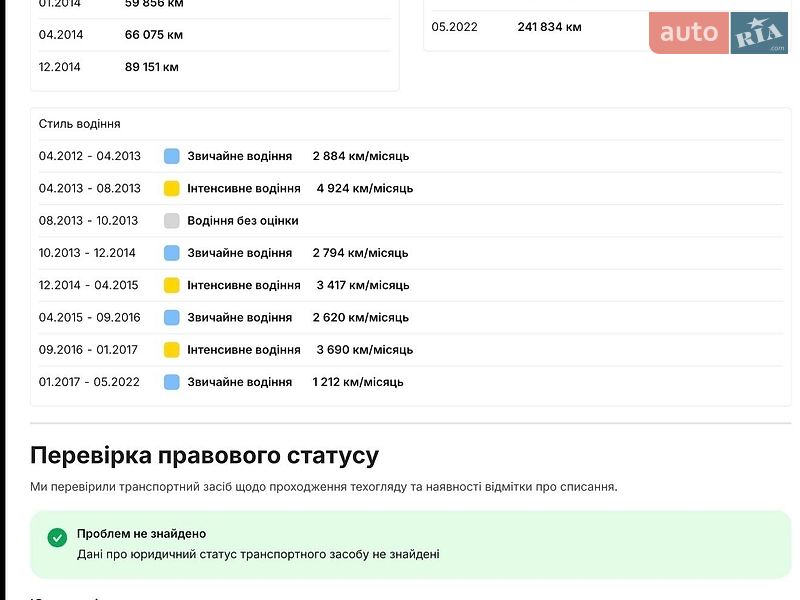Click the date '04.2014' in mileage list
The width and height of the screenshot is (800, 600).
coord(61,35)
